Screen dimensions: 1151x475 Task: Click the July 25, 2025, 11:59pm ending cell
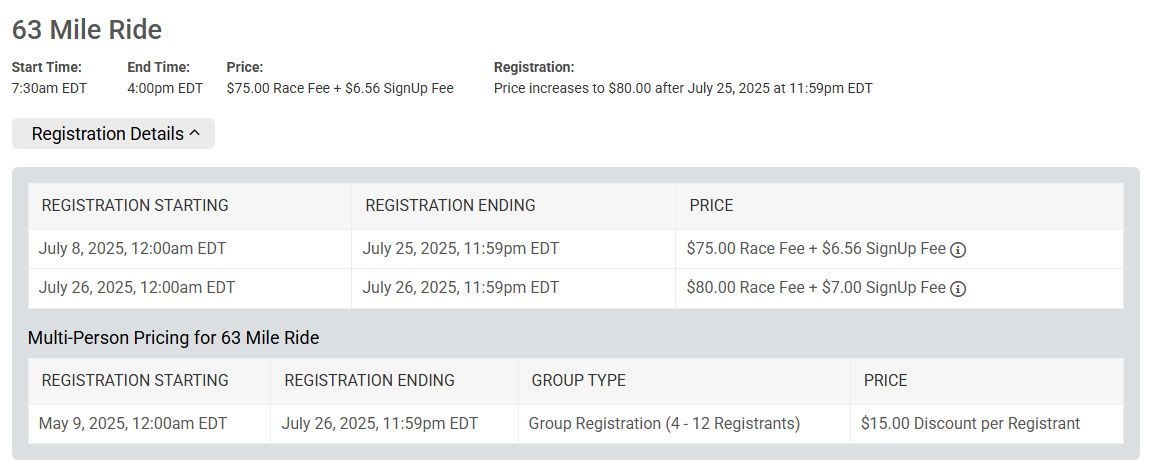(x=513, y=249)
